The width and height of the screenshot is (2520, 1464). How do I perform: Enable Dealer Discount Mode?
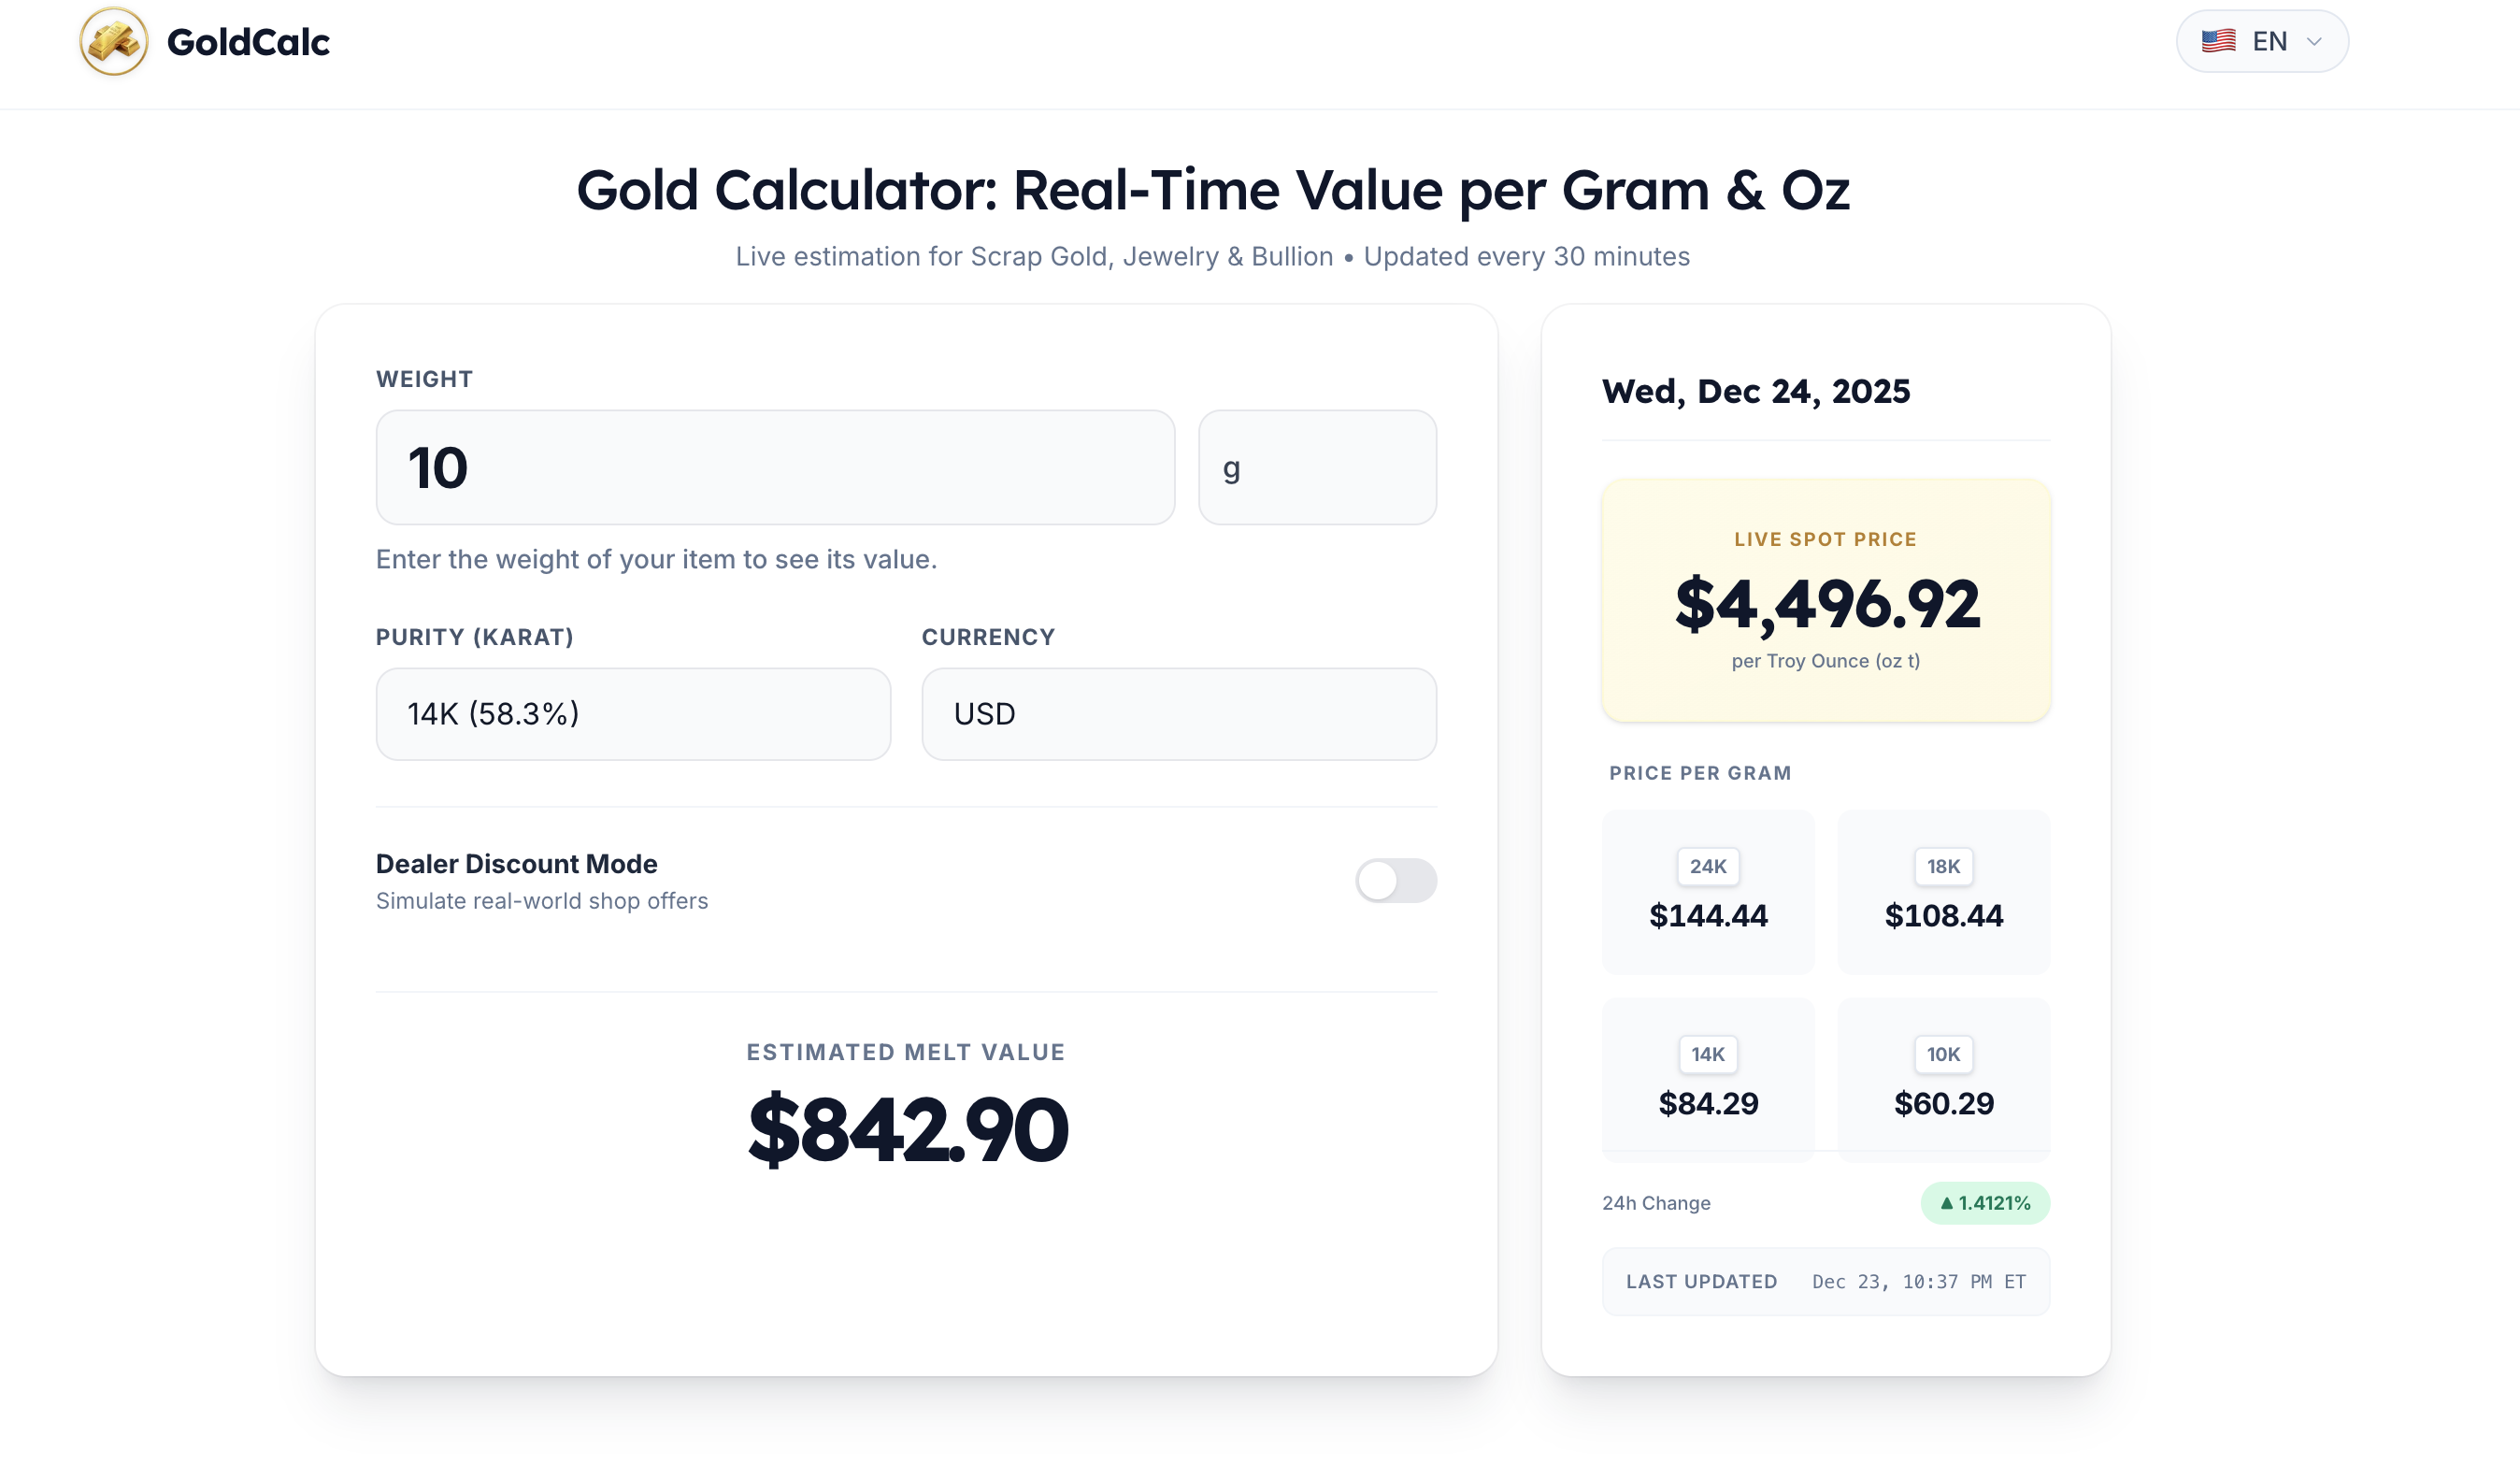coord(1396,881)
